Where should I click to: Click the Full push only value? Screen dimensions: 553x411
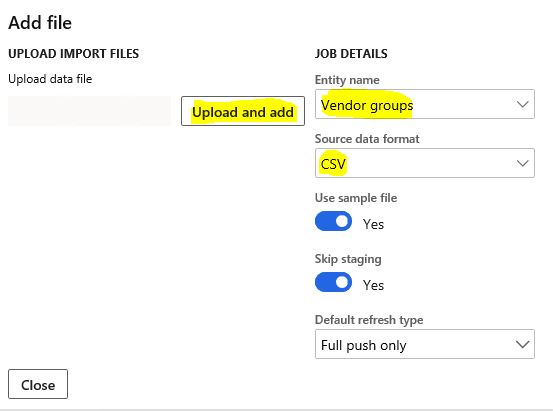pos(364,345)
